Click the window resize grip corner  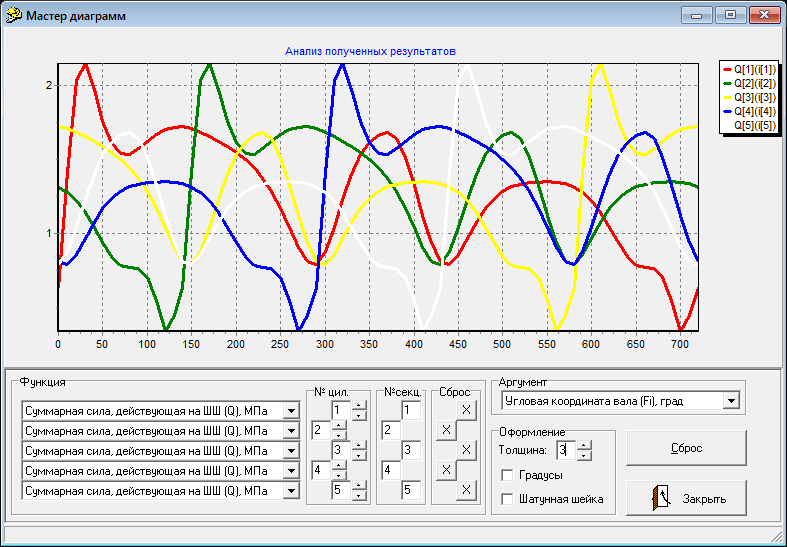[x=776, y=534]
